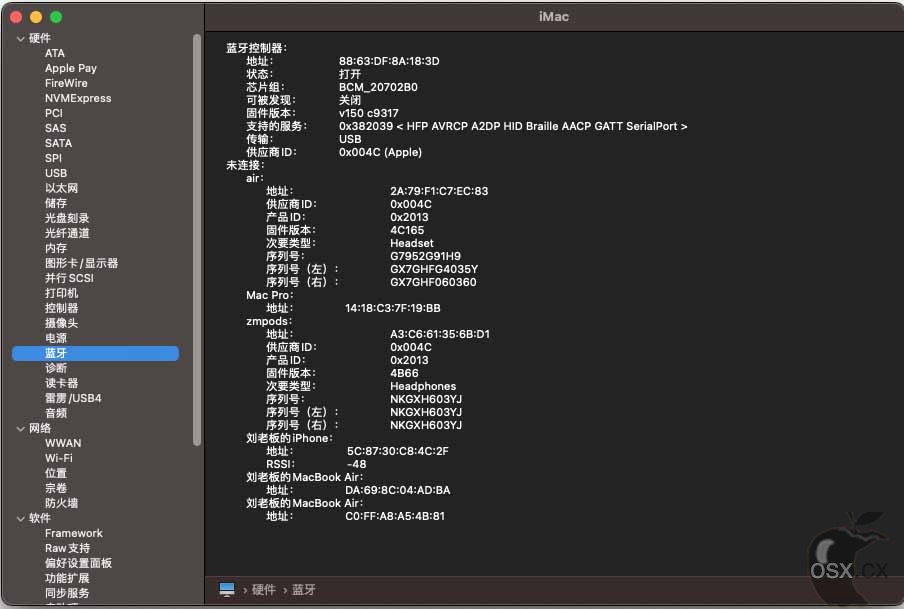The height and width of the screenshot is (609, 904).
Task: Open the SATA entry
Action: tap(58, 143)
